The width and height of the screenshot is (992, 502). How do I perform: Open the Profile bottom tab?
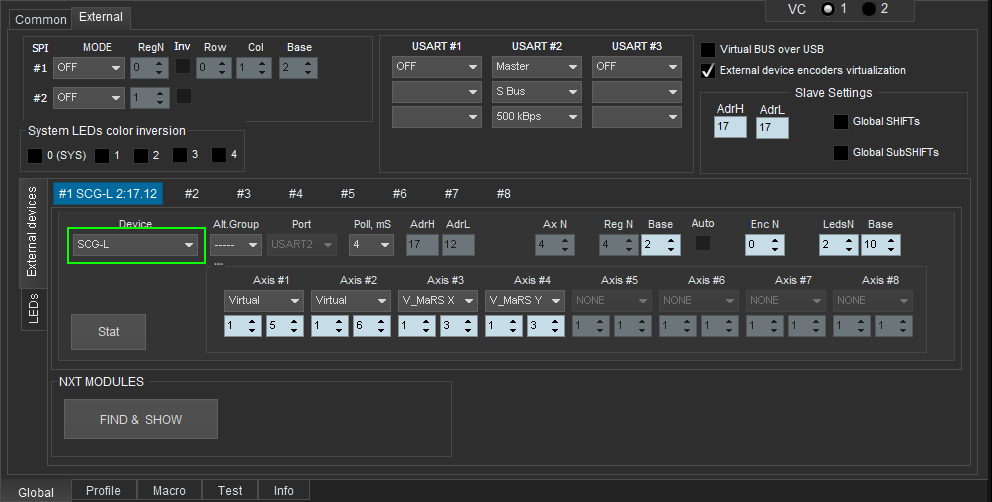click(x=103, y=490)
